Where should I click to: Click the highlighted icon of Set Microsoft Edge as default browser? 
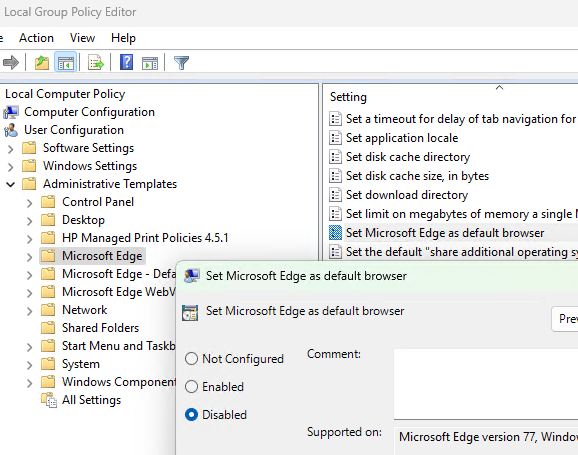[x=335, y=233]
